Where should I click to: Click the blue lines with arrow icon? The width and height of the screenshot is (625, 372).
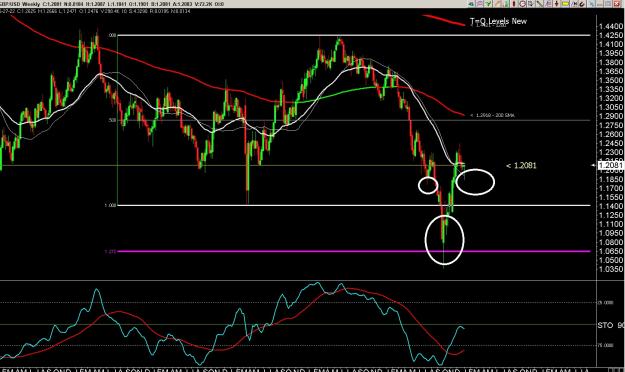575,4
